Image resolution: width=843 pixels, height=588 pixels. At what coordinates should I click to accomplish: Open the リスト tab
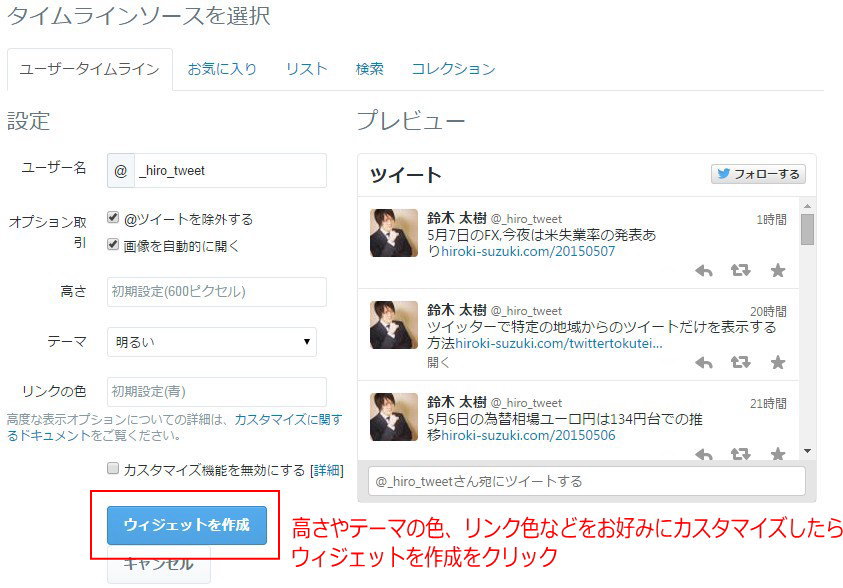click(x=306, y=69)
